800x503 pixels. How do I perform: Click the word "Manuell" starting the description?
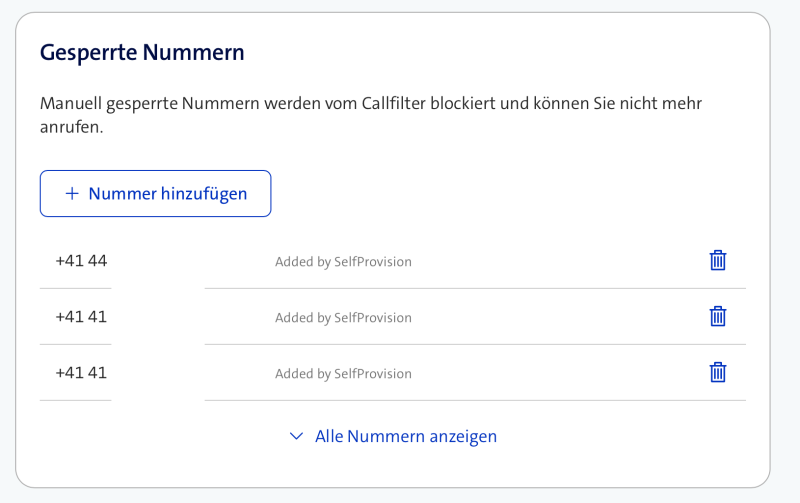73,103
